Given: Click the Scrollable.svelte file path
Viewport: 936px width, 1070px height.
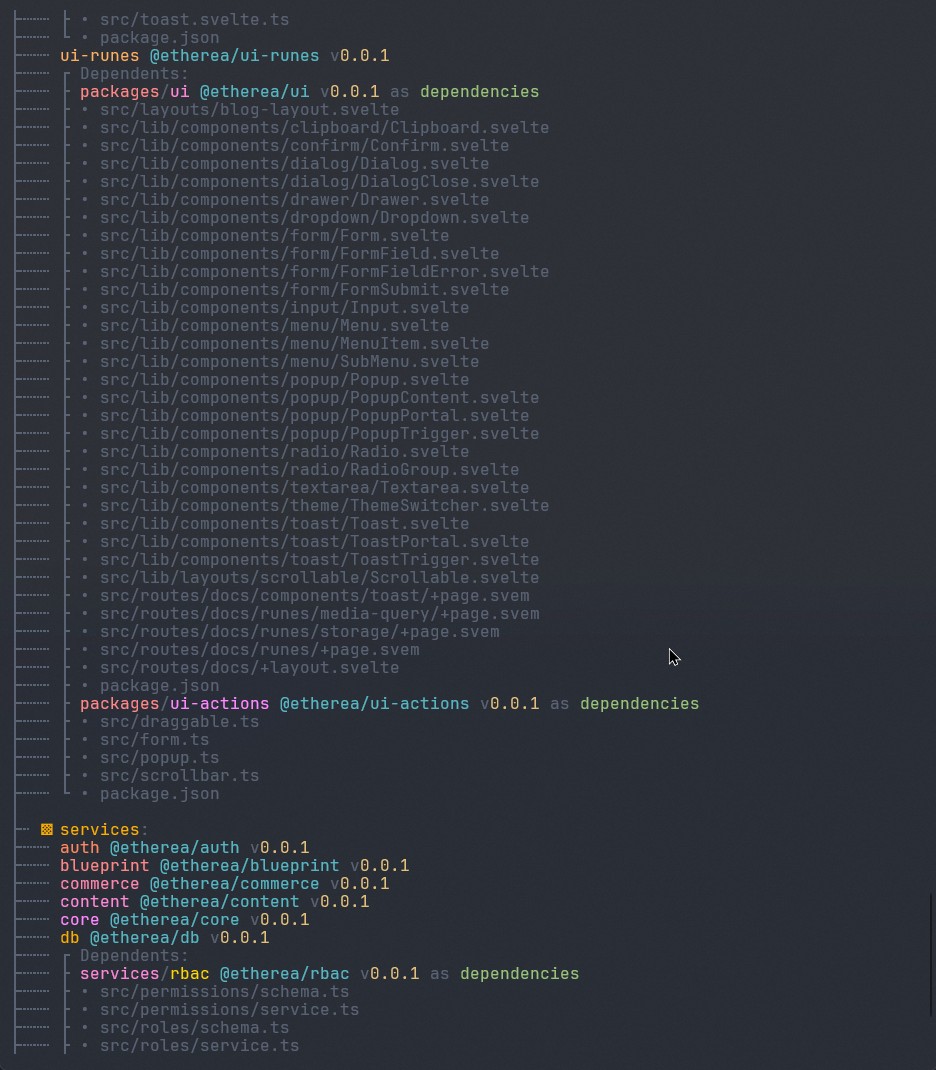Looking at the screenshot, I should [x=319, y=578].
